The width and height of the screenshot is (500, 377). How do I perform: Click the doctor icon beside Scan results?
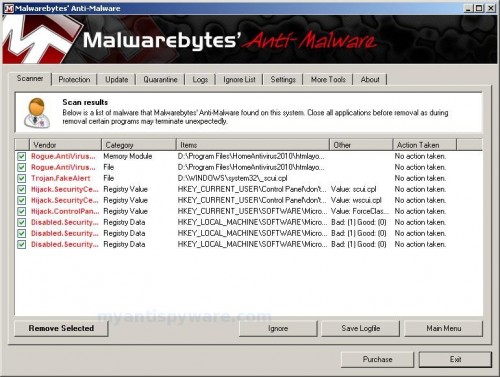(37, 113)
